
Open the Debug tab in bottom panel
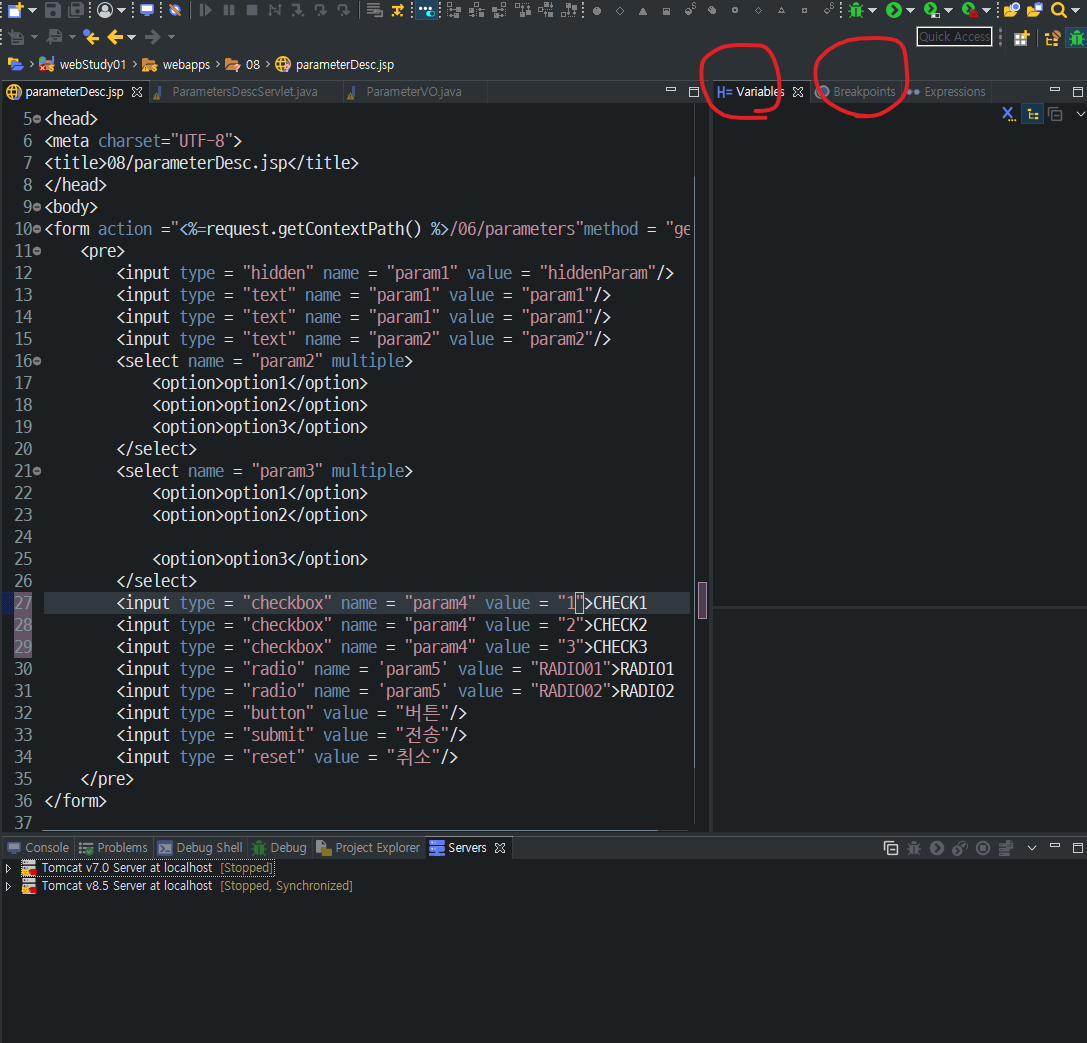(x=280, y=848)
